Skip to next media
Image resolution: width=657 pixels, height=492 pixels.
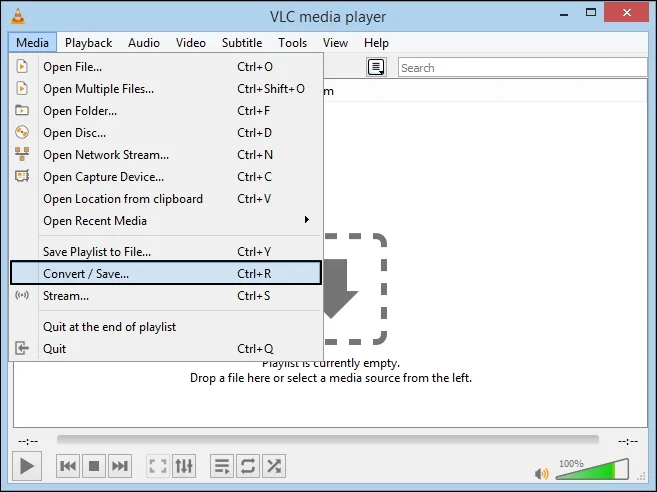120,466
